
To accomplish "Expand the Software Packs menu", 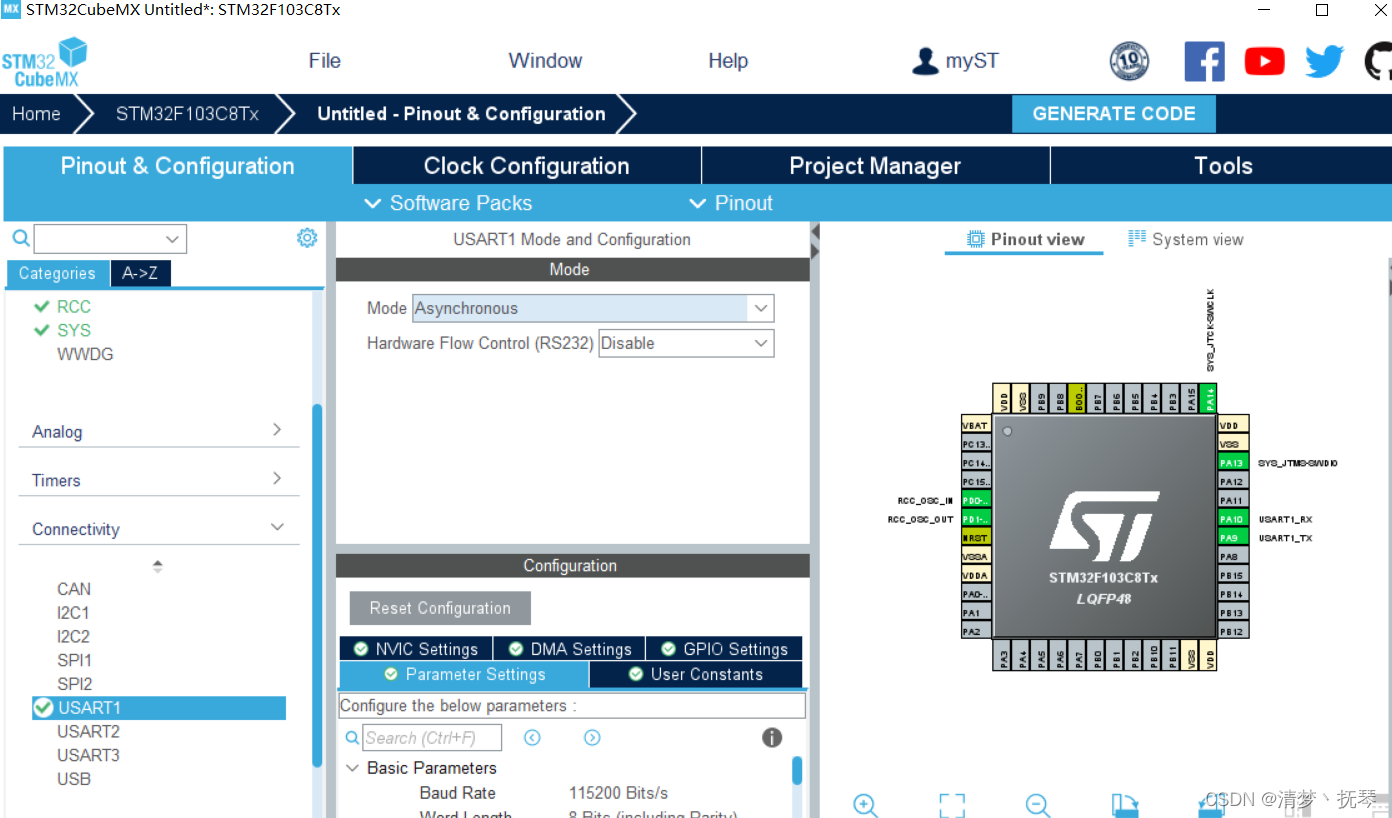I will tap(449, 203).
